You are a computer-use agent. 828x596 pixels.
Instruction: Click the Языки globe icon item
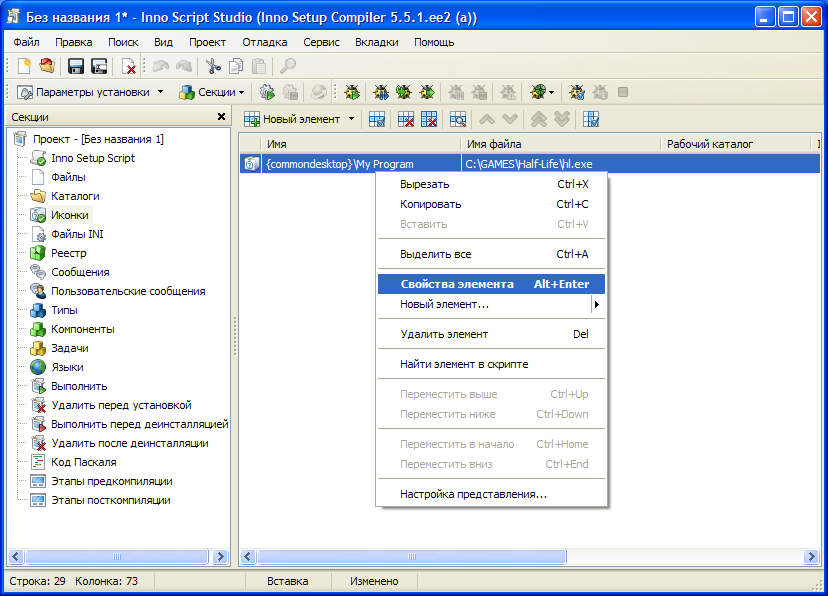click(x=67, y=367)
